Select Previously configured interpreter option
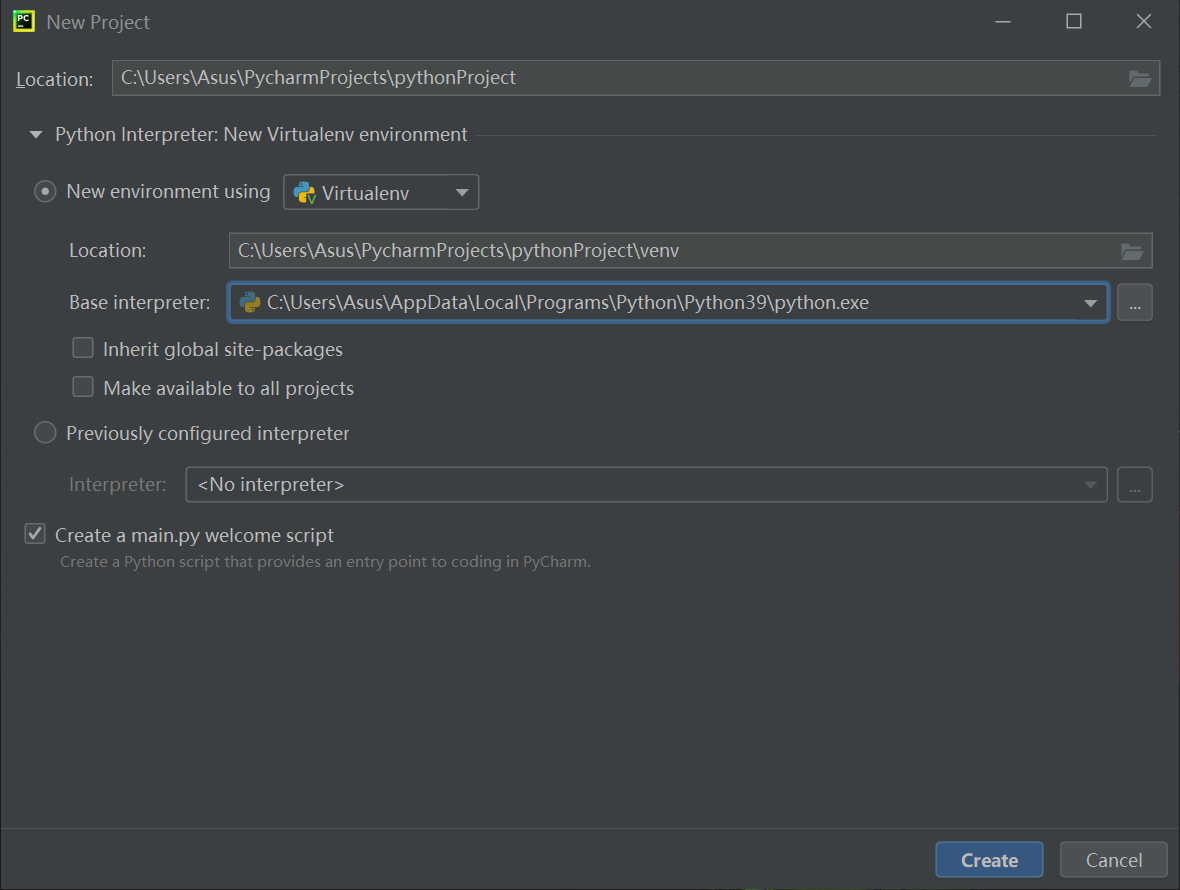Screen dimensions: 1180x890 (45, 433)
